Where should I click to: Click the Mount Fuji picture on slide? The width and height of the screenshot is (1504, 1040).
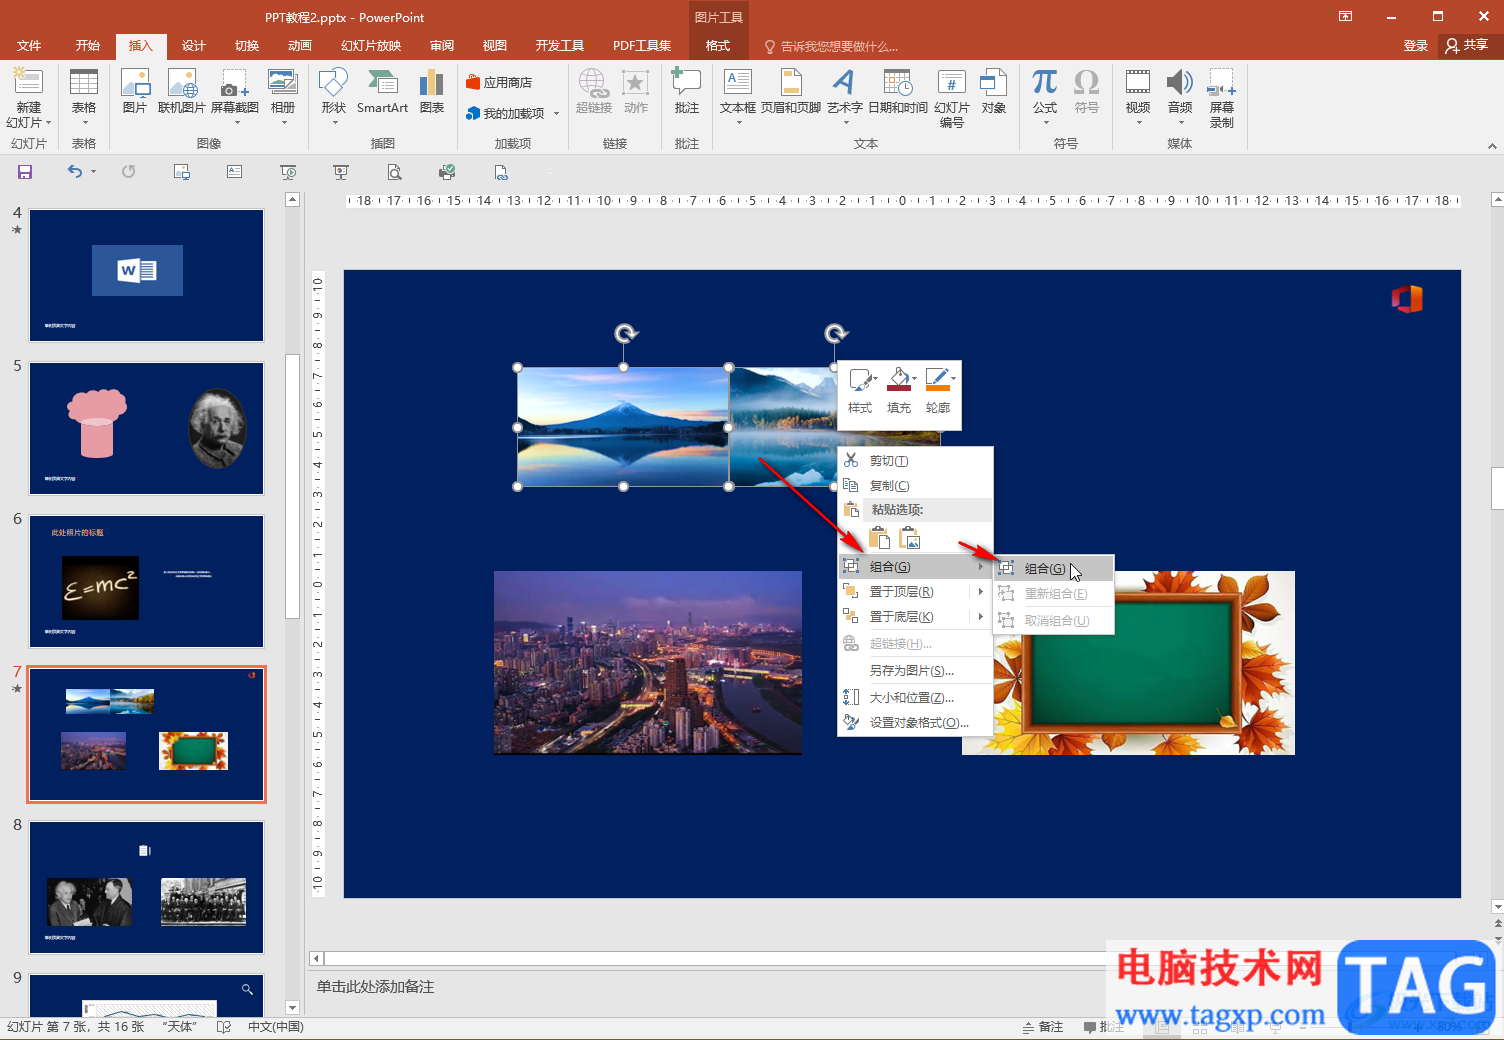(623, 427)
